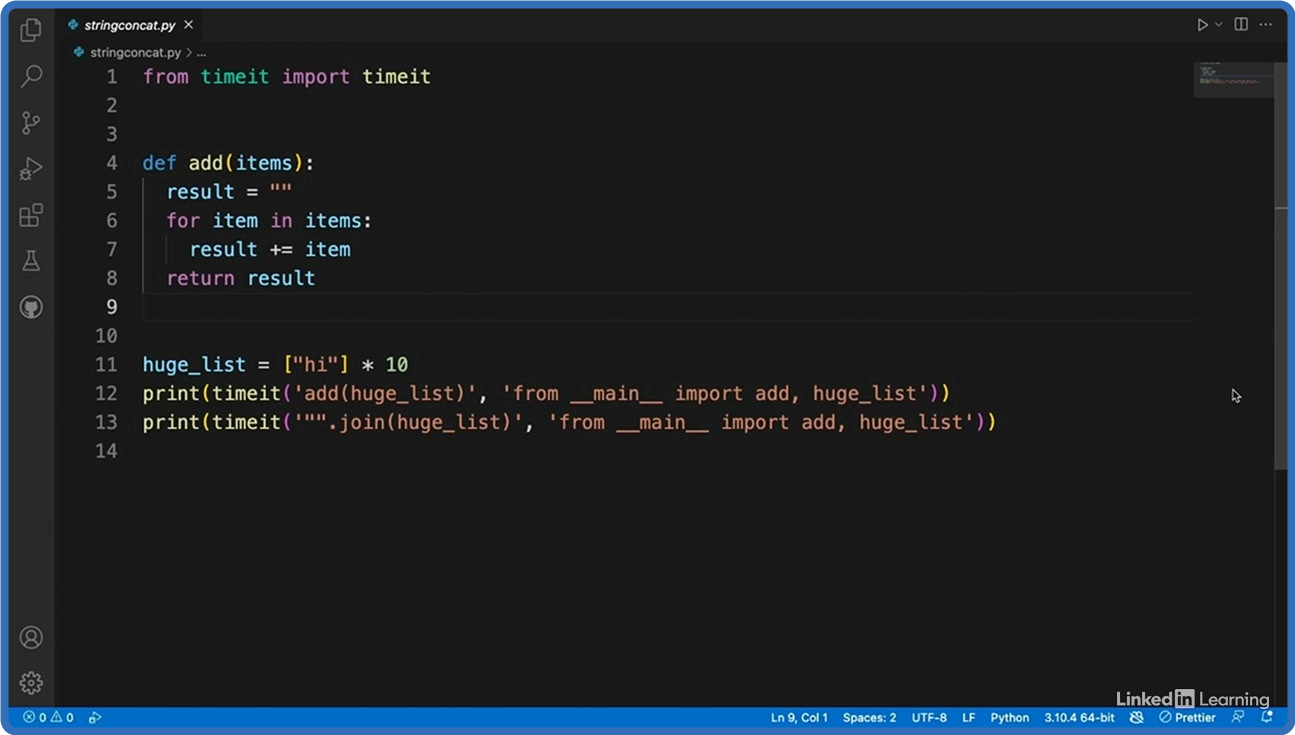
Task: Run the Python file with play button
Action: tap(1202, 25)
